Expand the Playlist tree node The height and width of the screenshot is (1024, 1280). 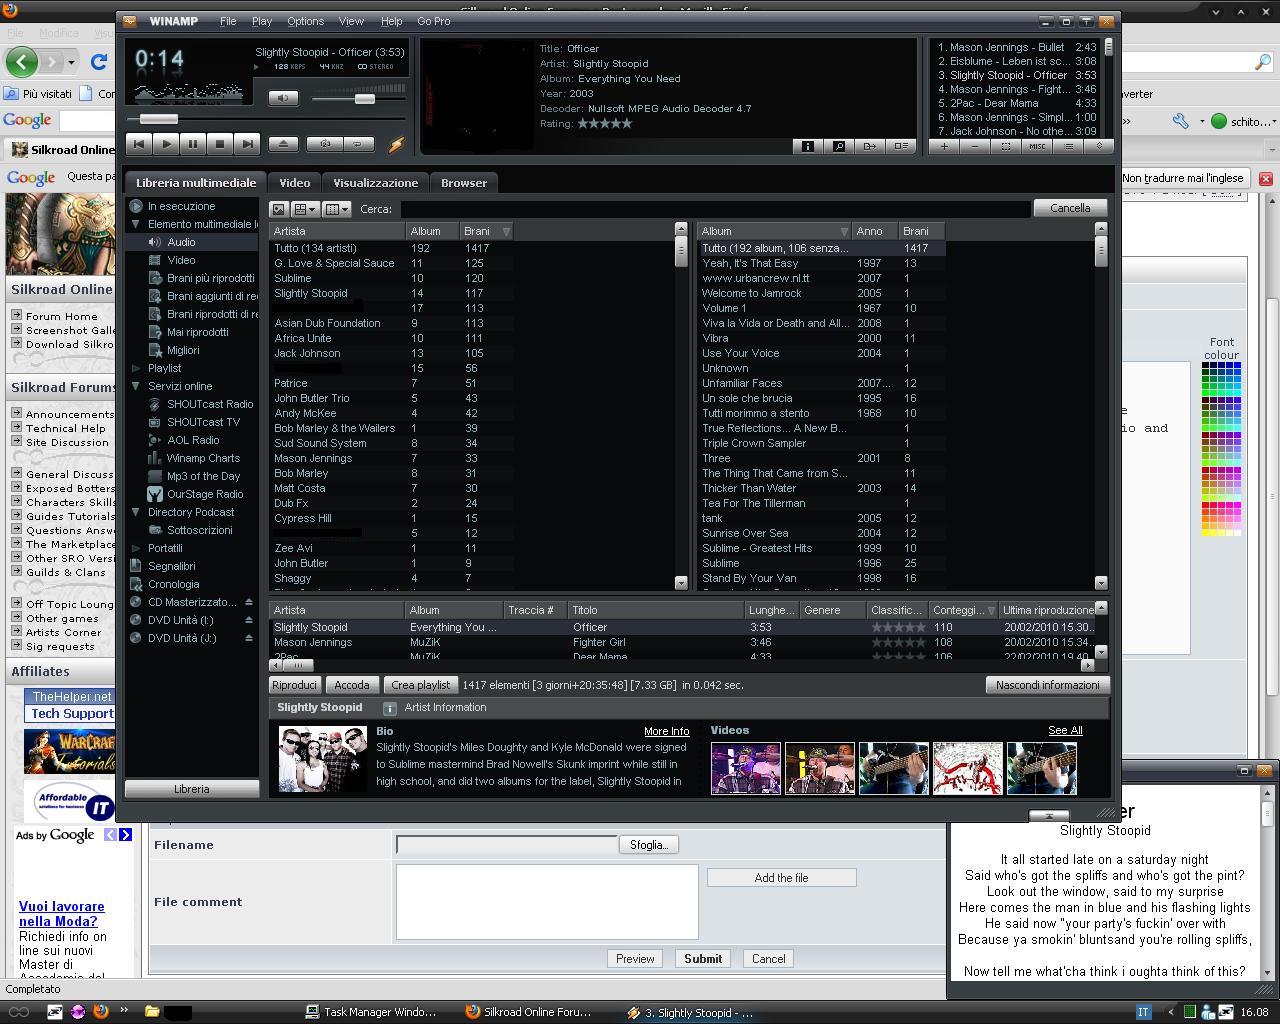click(x=136, y=368)
